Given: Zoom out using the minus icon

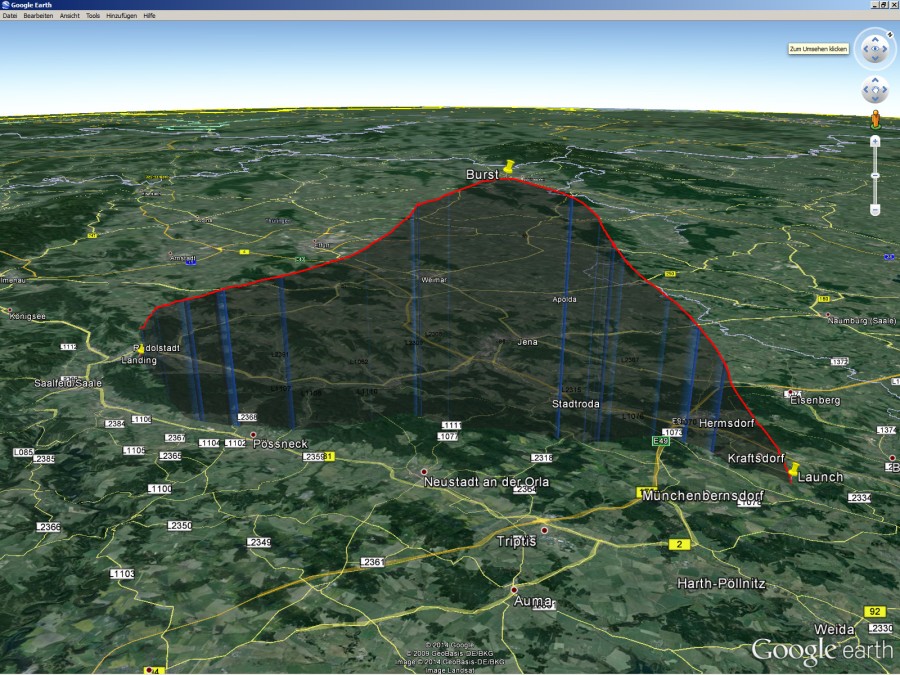Looking at the screenshot, I should pos(875,208).
